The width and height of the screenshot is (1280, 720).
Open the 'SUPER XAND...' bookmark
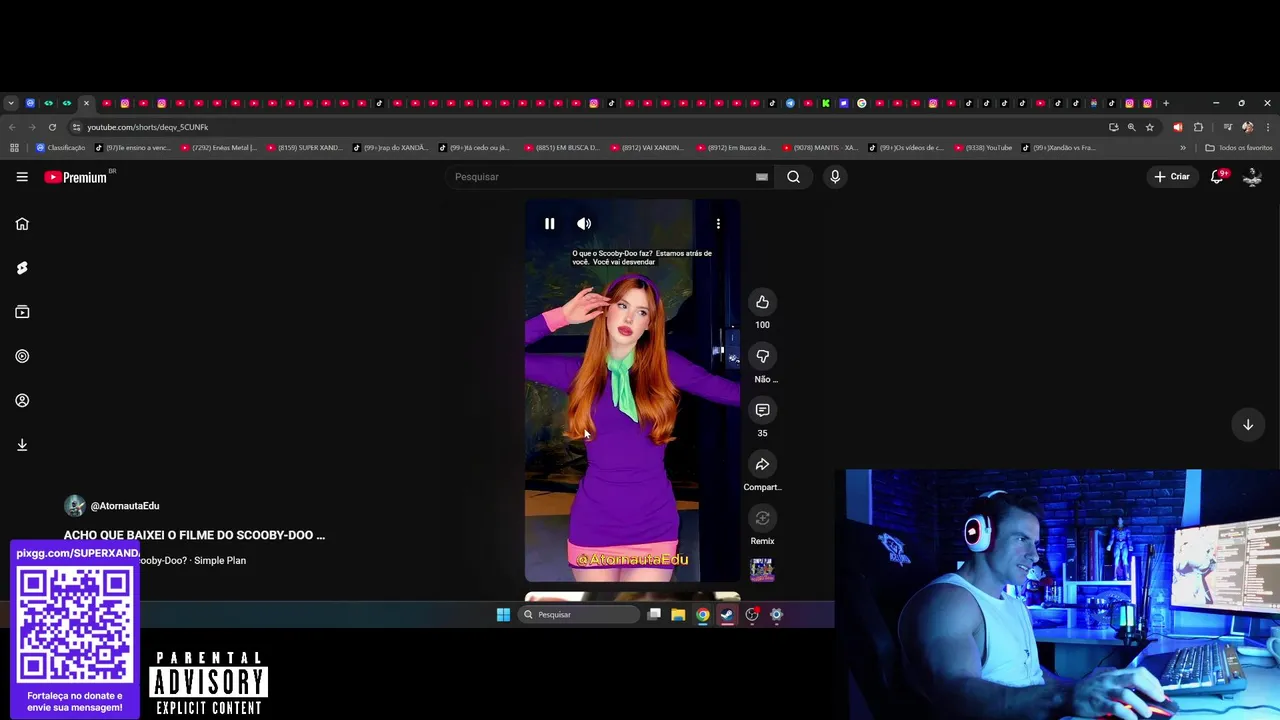305,148
